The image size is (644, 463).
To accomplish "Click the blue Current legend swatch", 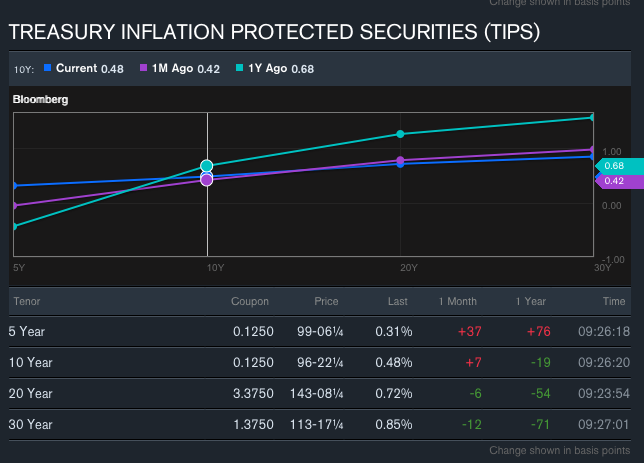I will [47, 69].
